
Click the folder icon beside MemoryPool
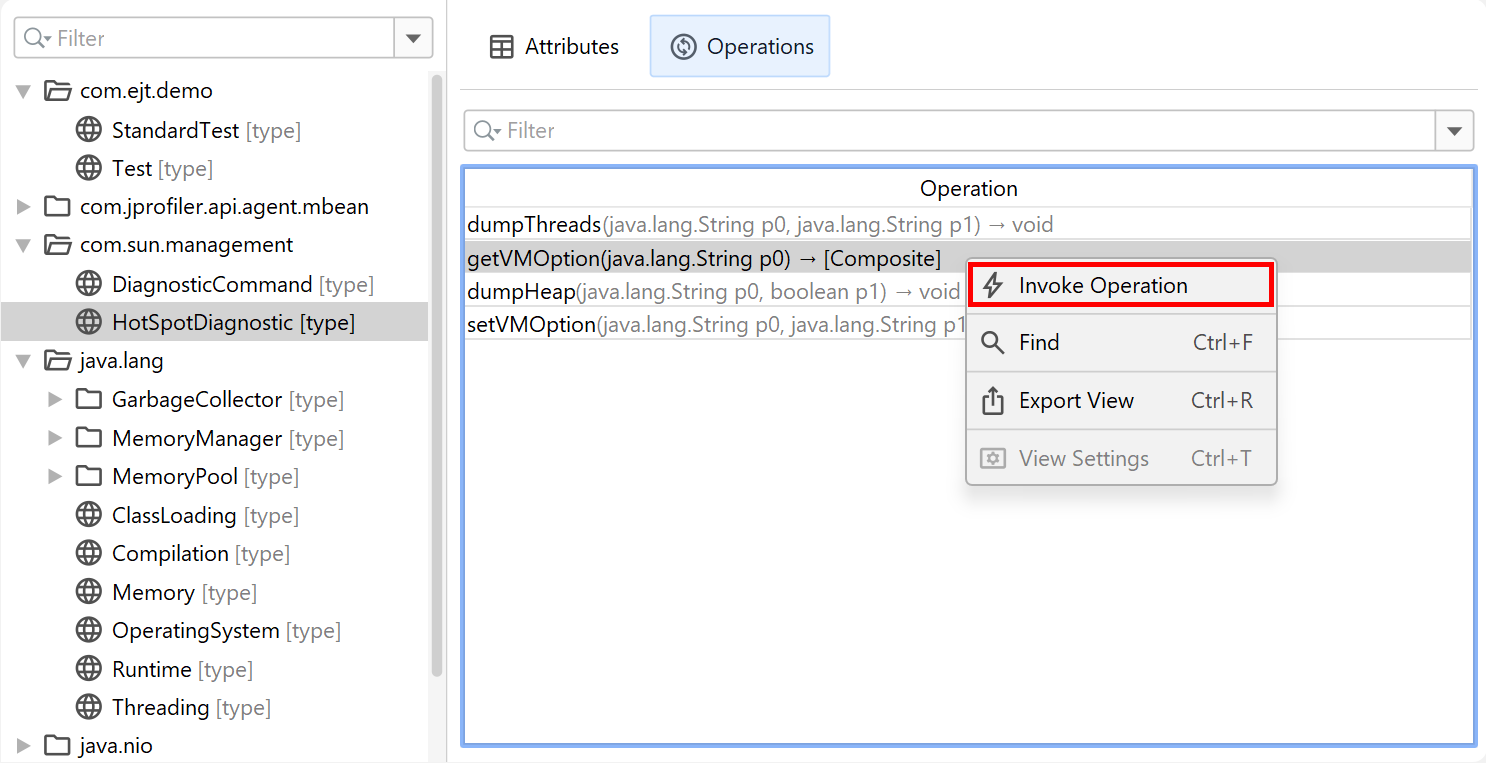(89, 477)
